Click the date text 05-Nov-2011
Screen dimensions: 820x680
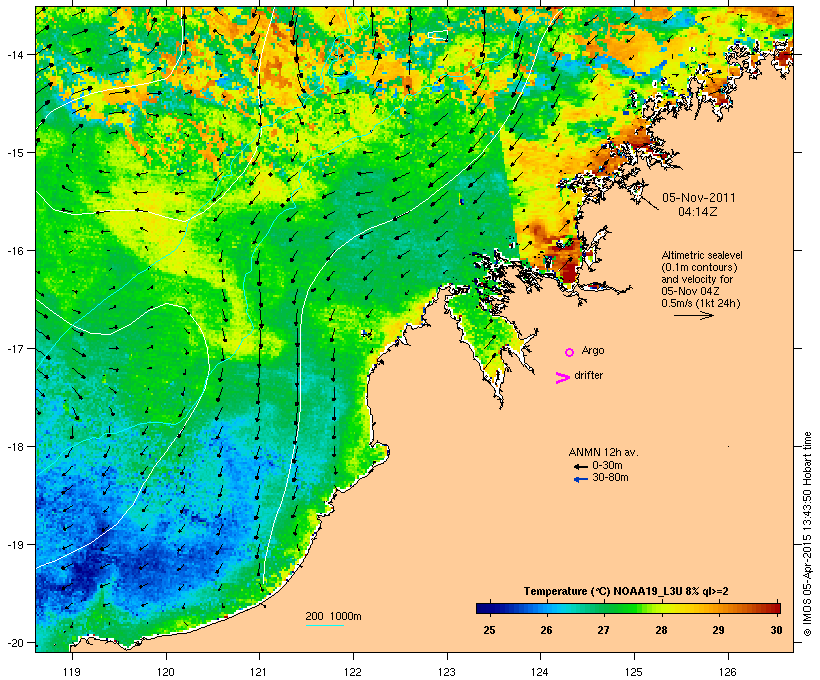pos(699,198)
